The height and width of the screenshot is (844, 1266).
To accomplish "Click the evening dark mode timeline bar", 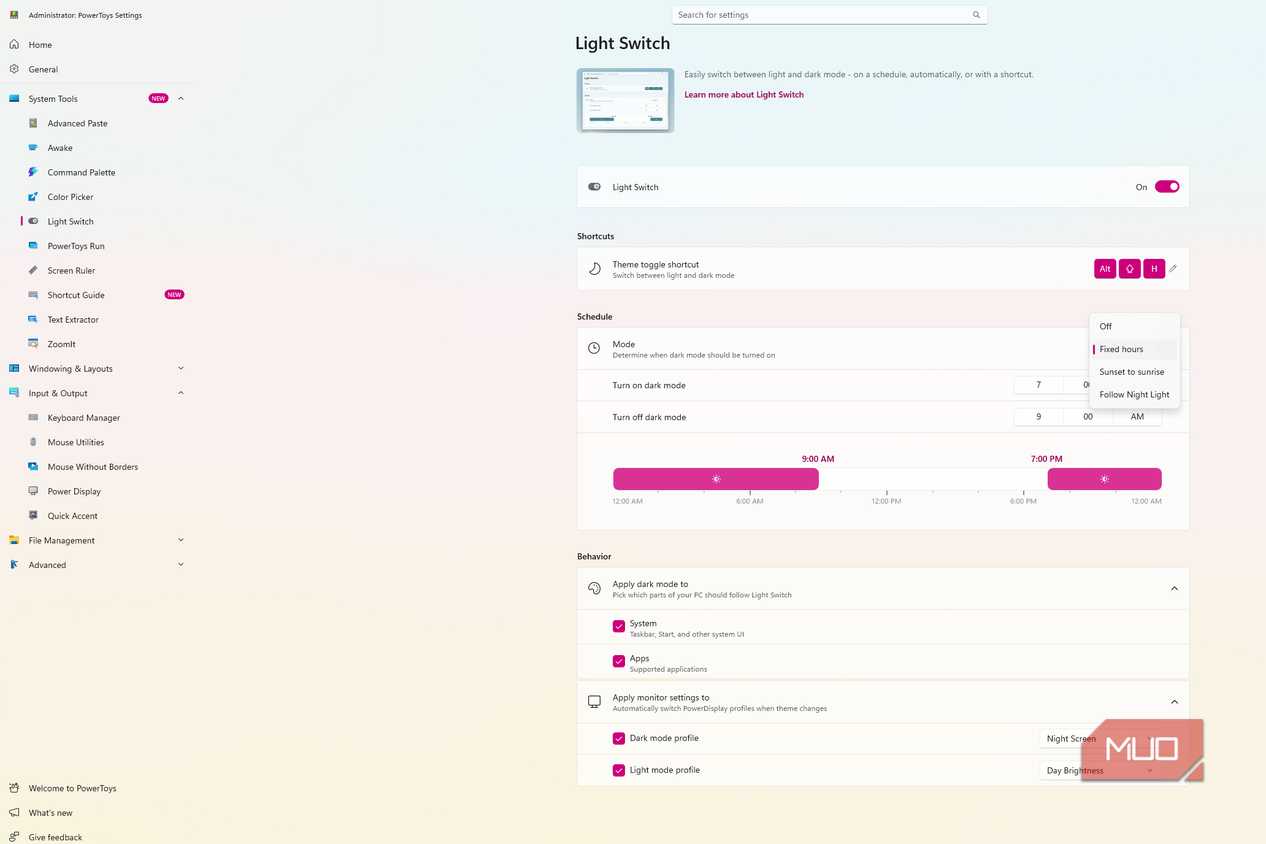I will [1104, 479].
